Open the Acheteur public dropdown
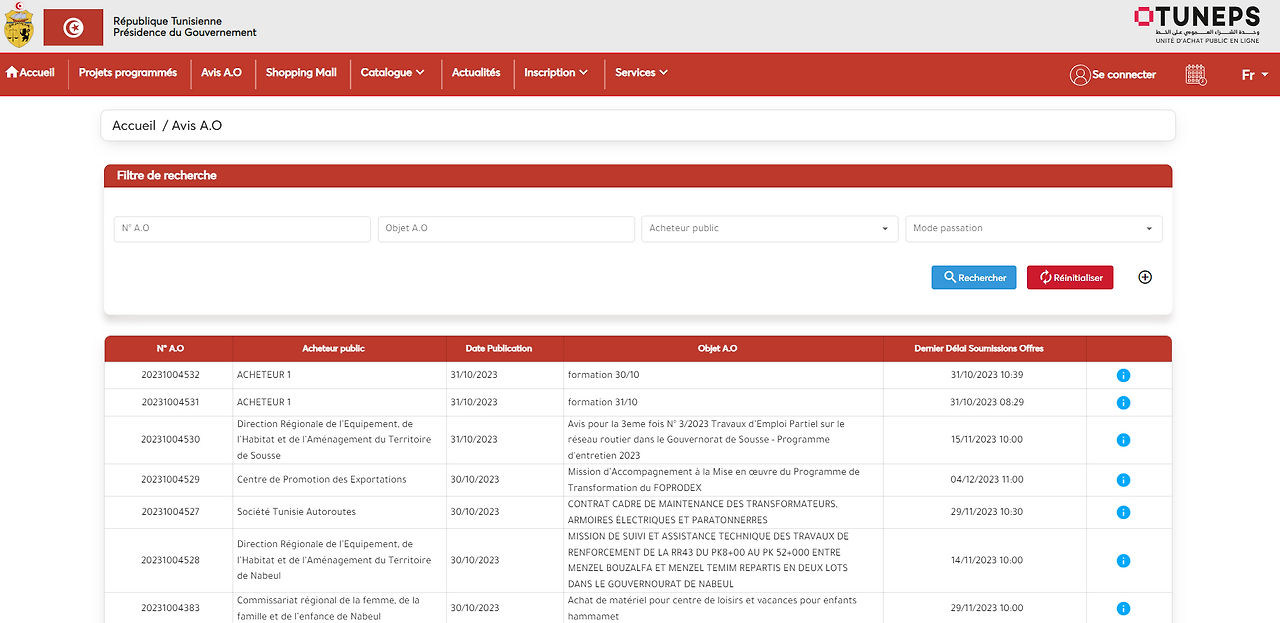 pyautogui.click(x=770, y=229)
